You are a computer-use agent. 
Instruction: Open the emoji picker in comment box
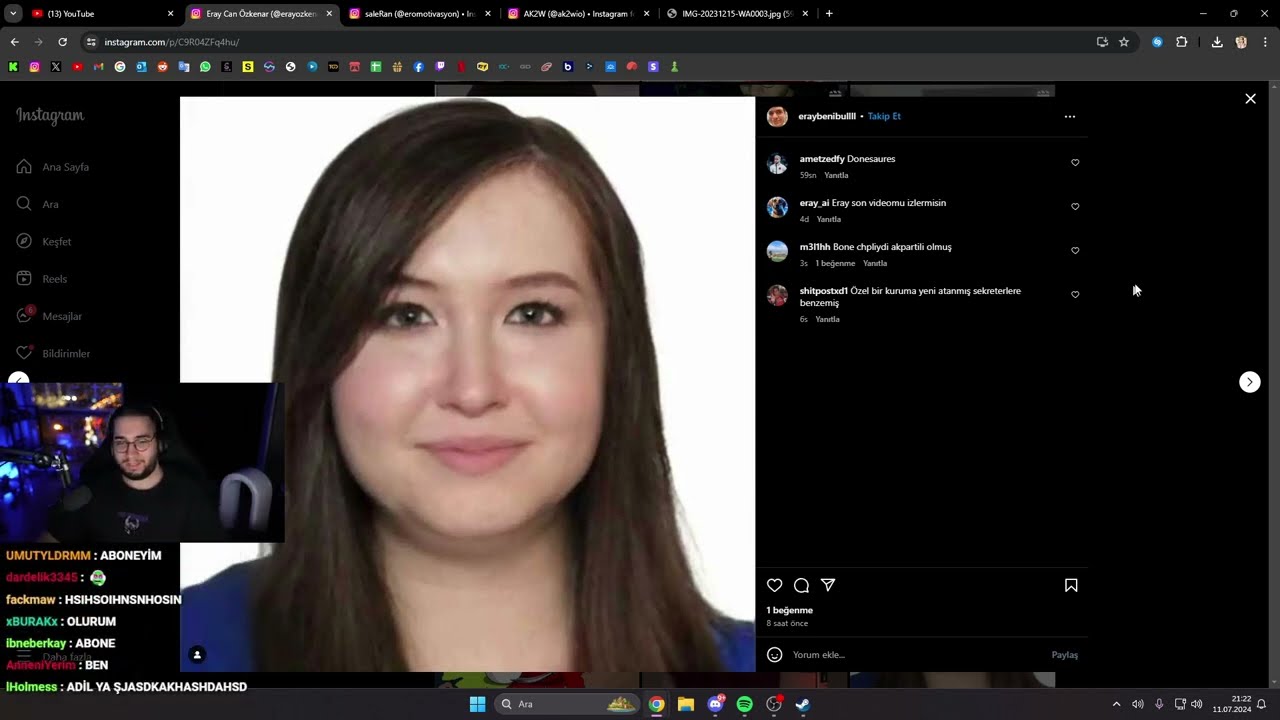click(x=774, y=654)
